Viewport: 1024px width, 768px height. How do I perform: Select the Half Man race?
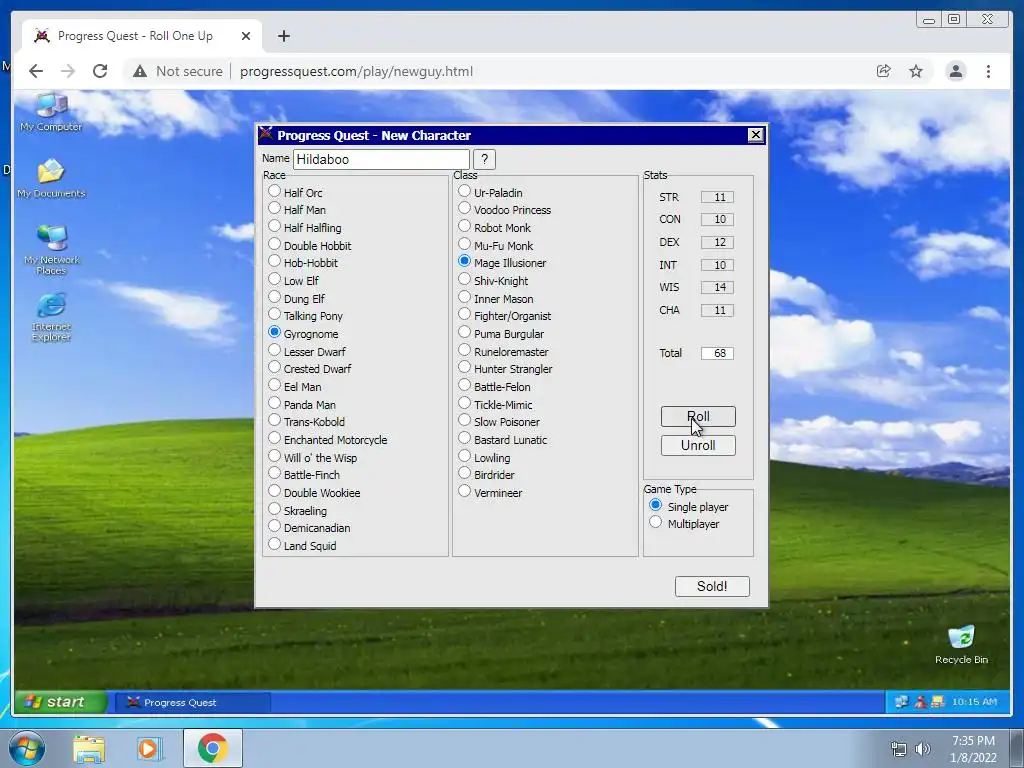coord(274,209)
